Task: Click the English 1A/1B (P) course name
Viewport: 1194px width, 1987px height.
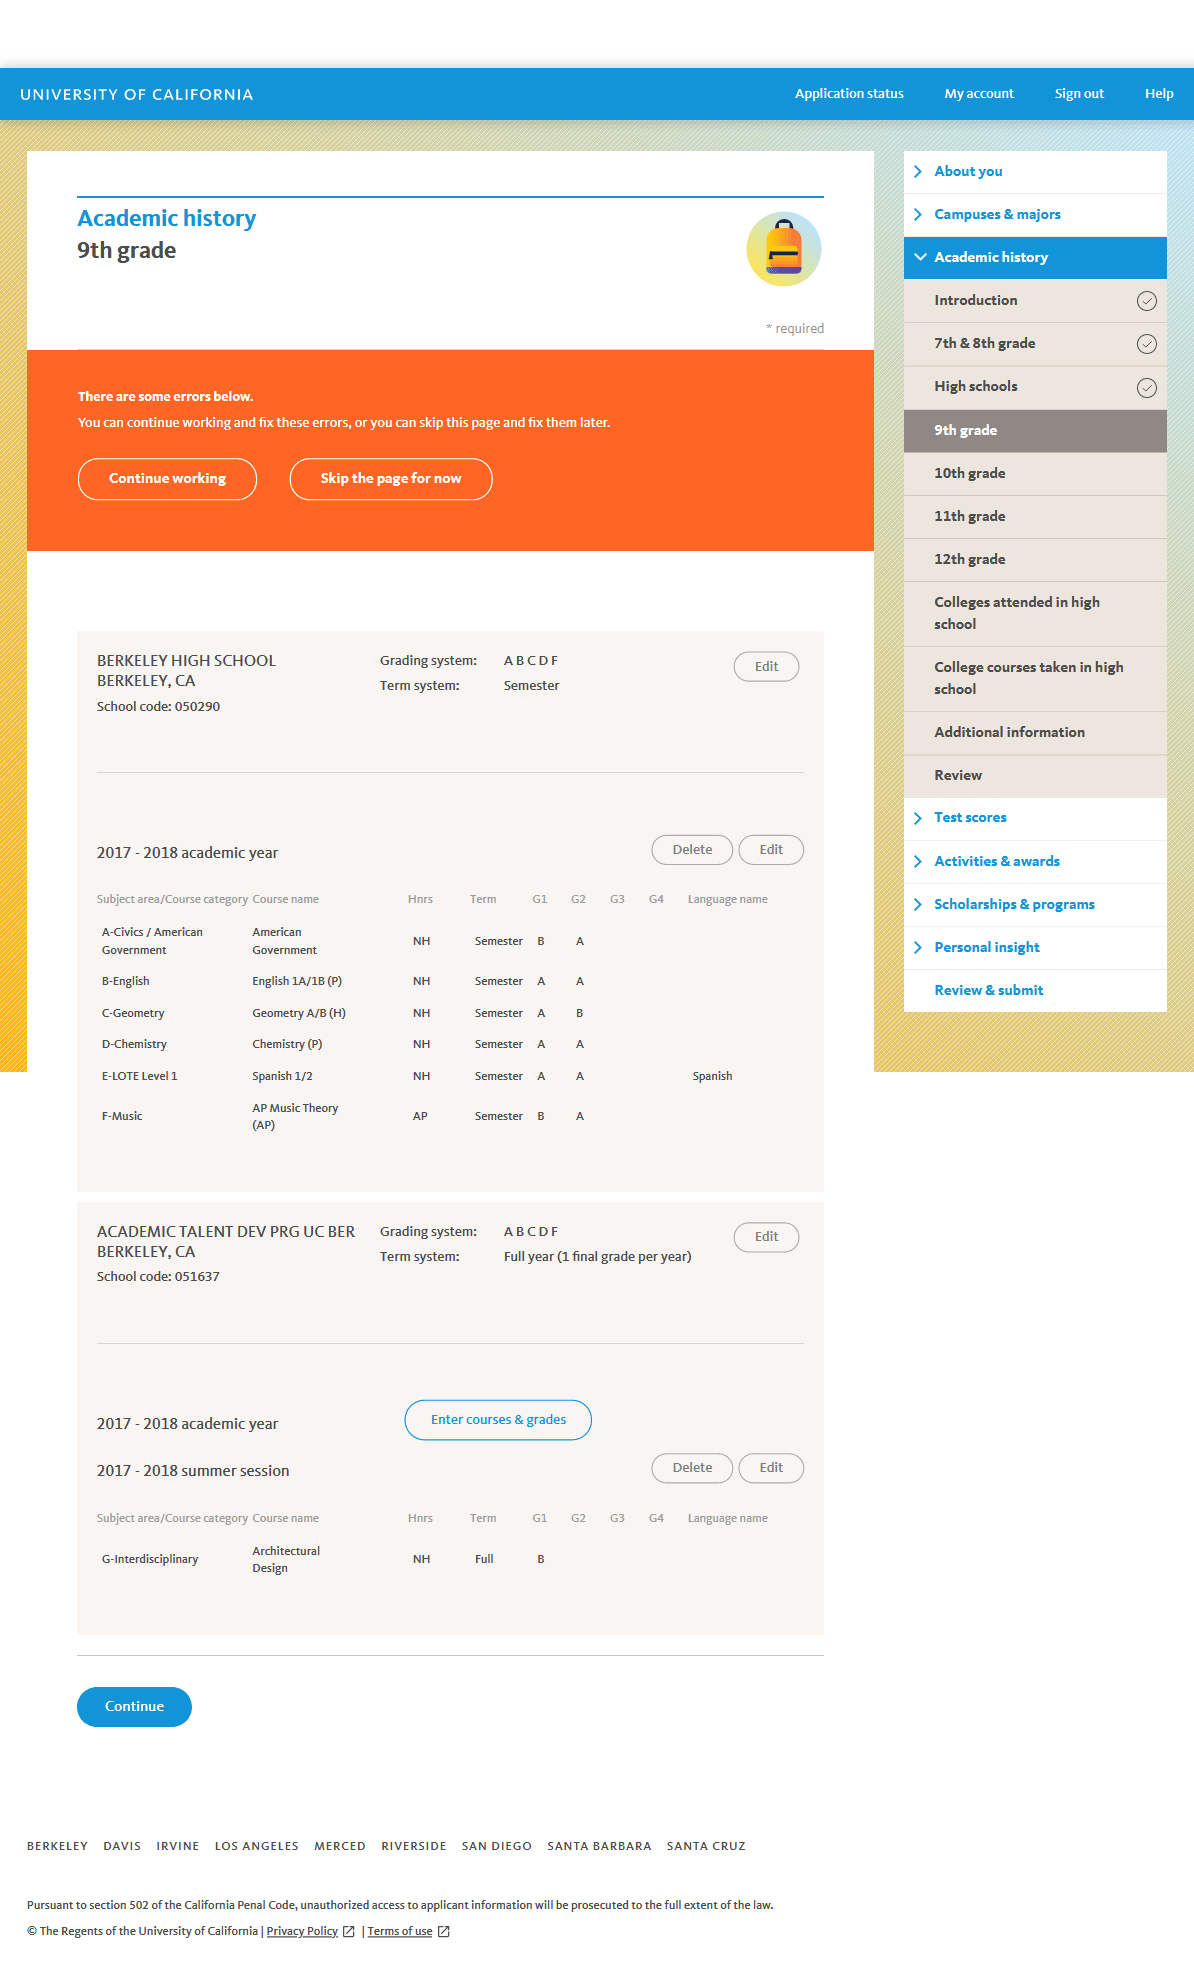Action: pyautogui.click(x=297, y=982)
